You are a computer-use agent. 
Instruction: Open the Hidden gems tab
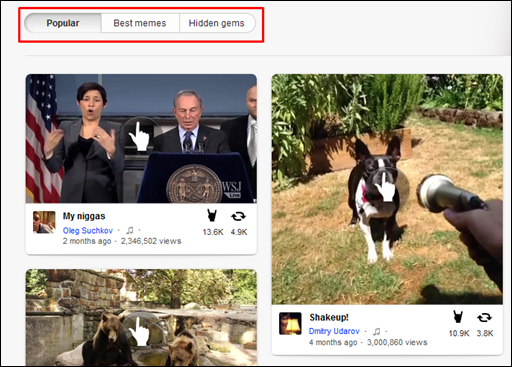(x=217, y=23)
